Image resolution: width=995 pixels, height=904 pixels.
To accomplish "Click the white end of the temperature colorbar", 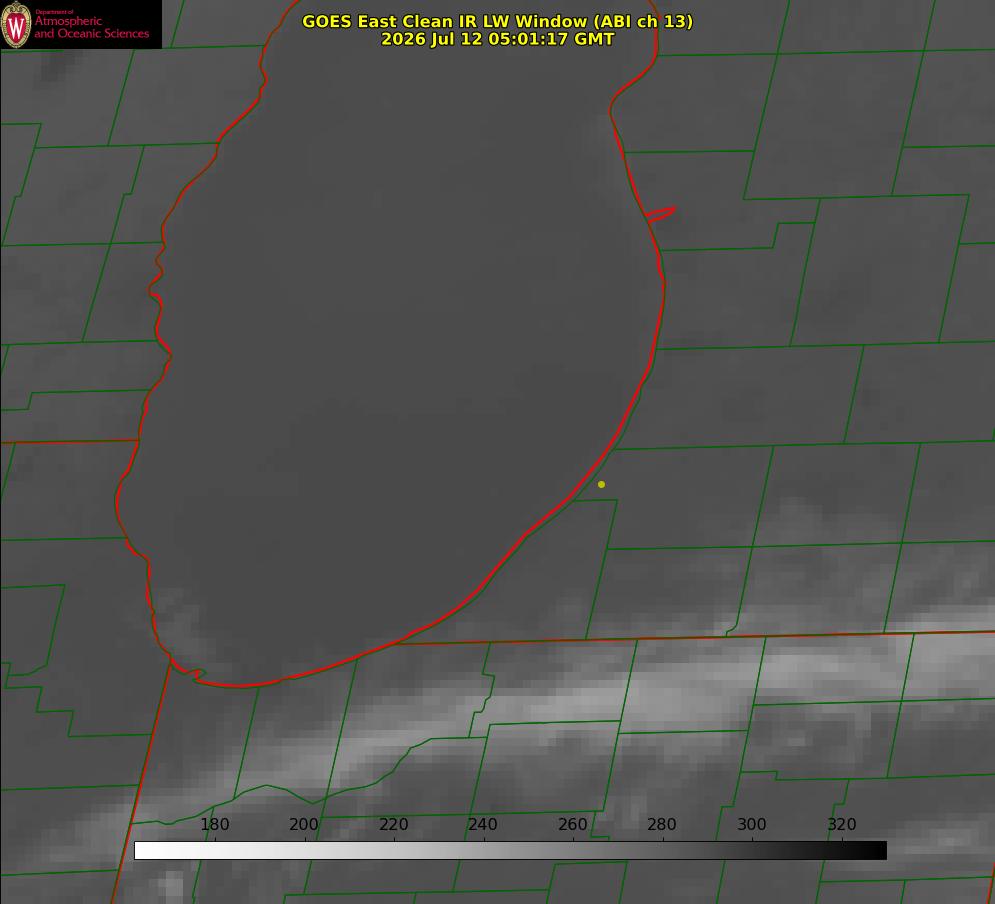I will click(143, 851).
